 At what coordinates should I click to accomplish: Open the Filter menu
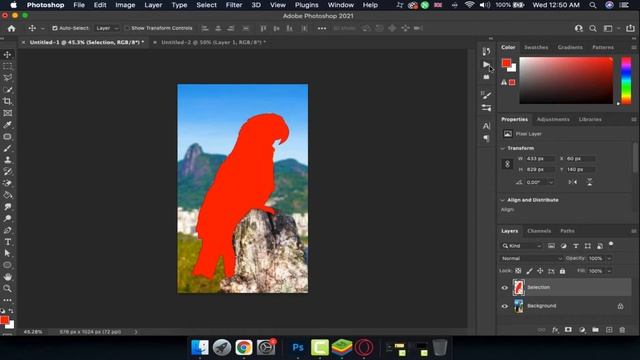coord(234,5)
